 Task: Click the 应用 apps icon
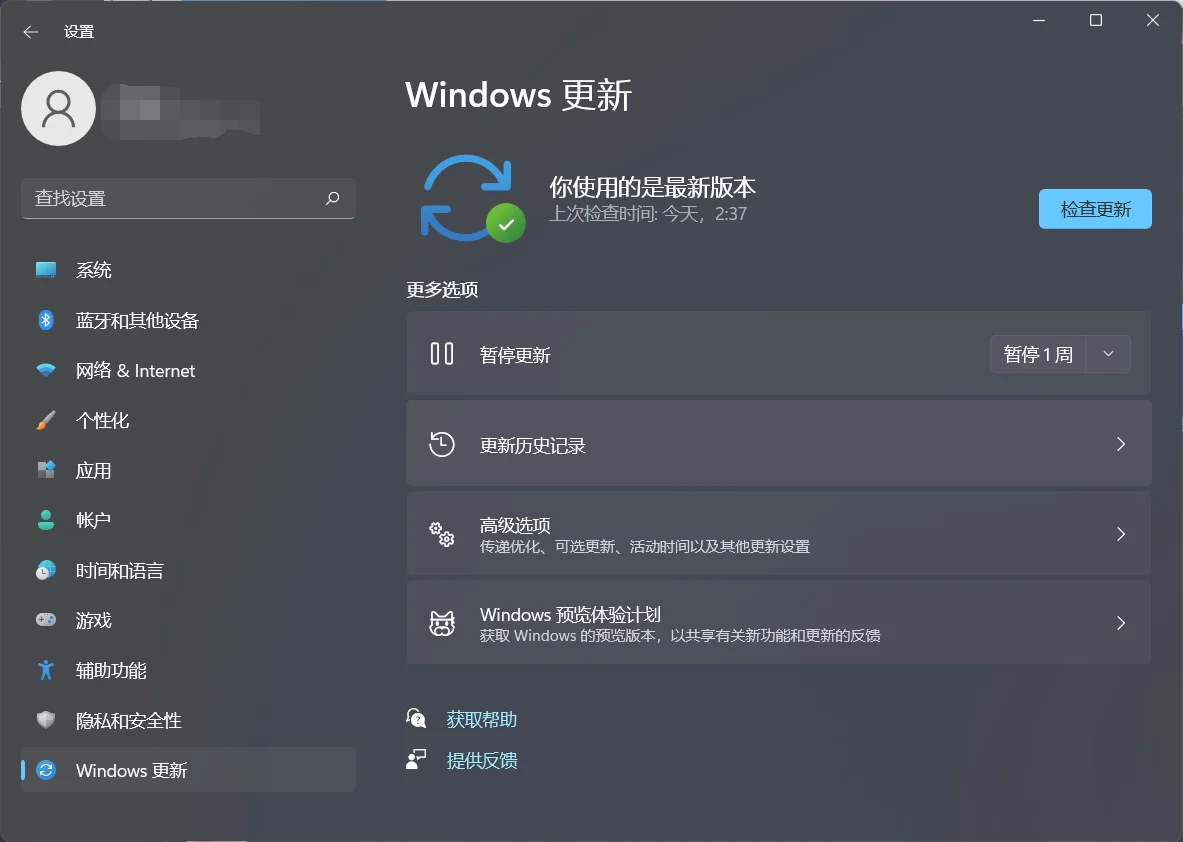(x=46, y=470)
